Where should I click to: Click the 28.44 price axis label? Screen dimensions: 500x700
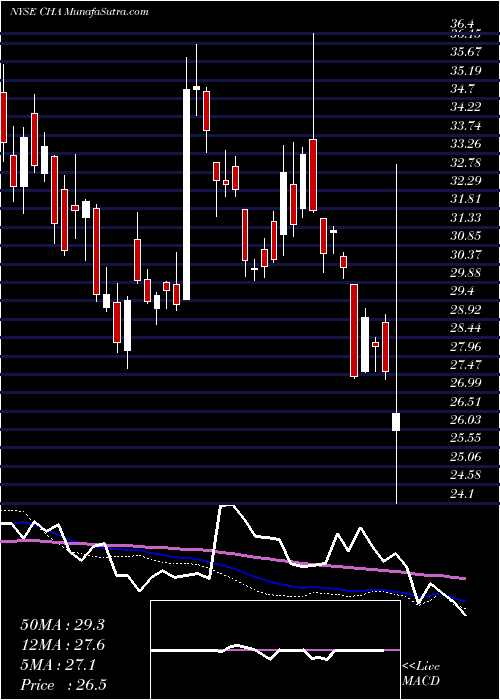click(466, 328)
